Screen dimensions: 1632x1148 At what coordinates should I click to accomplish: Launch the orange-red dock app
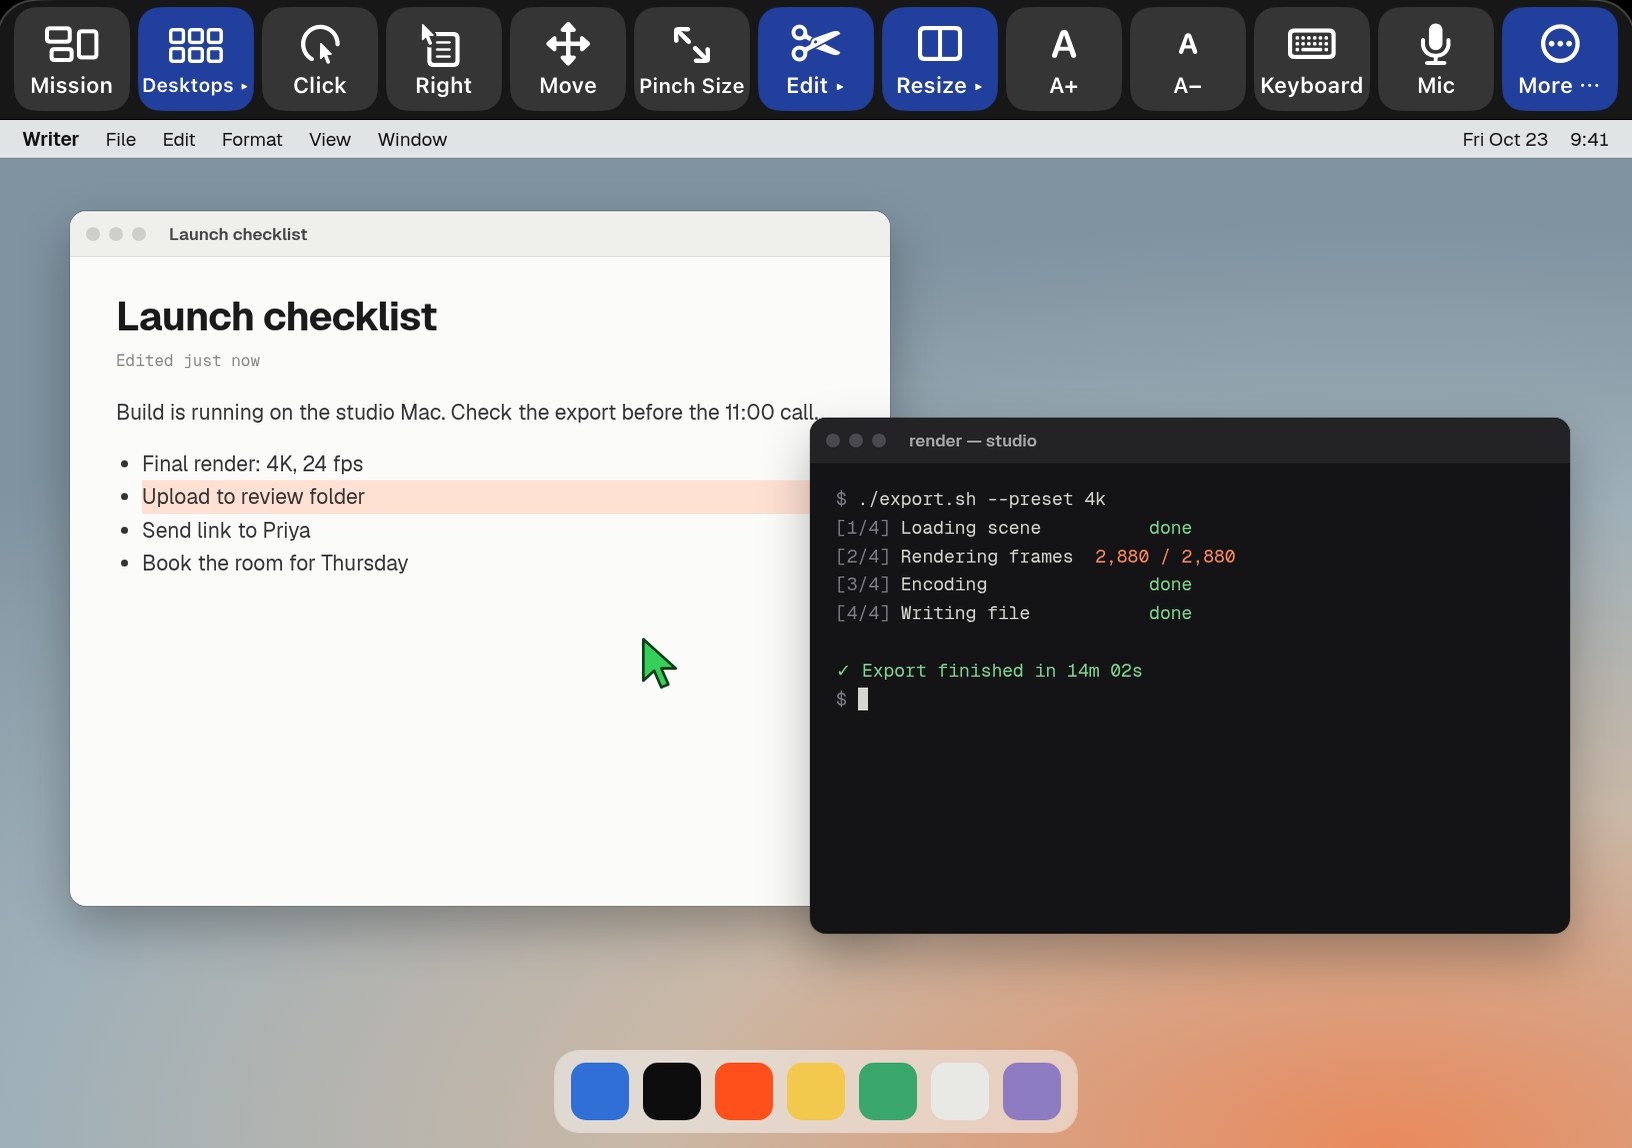point(744,1091)
